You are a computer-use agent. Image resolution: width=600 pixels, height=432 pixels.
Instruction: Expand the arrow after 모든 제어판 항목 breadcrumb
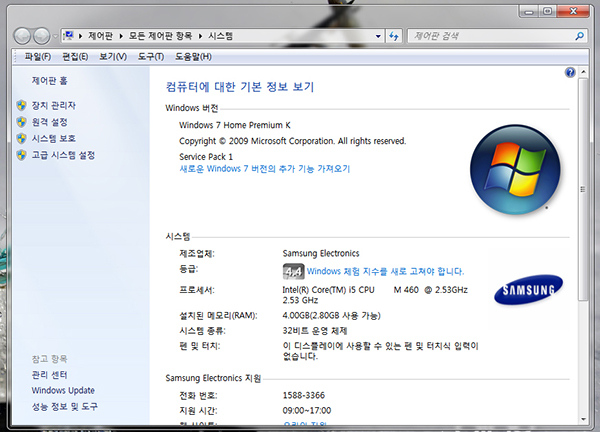point(200,36)
